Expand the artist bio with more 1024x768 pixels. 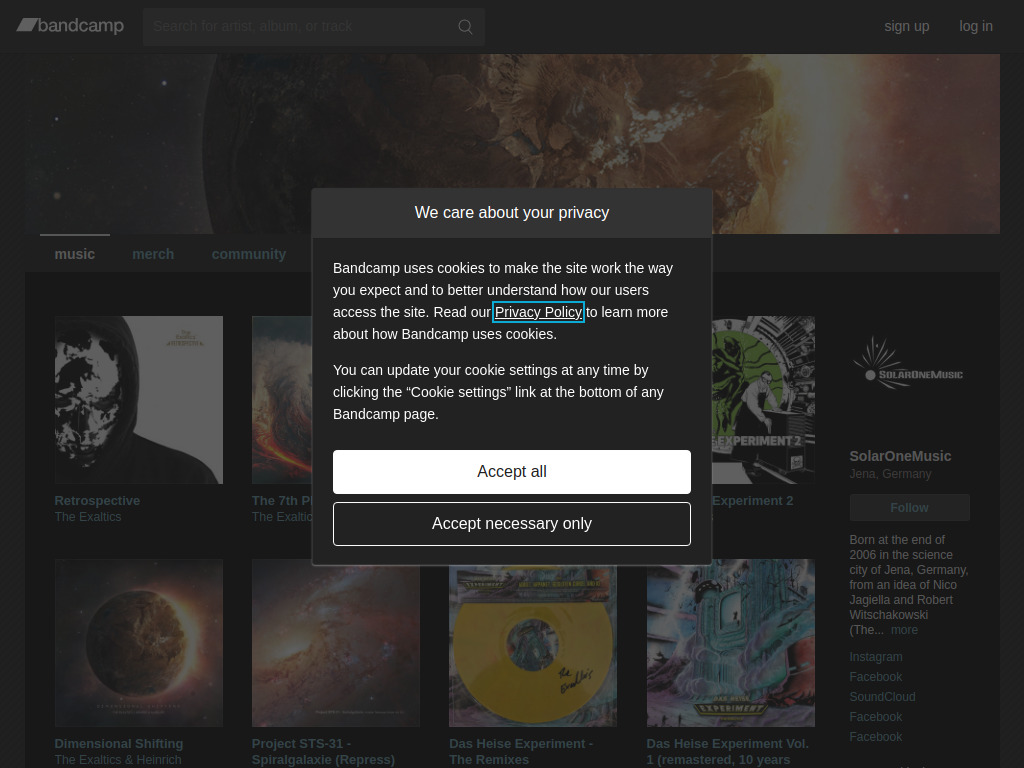(904, 629)
